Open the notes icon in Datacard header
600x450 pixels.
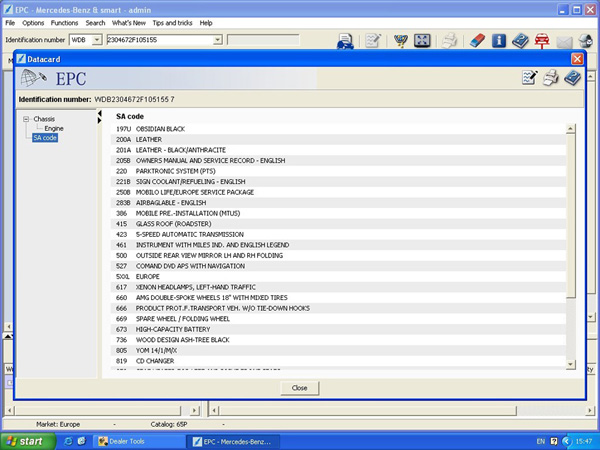pyautogui.click(x=530, y=78)
